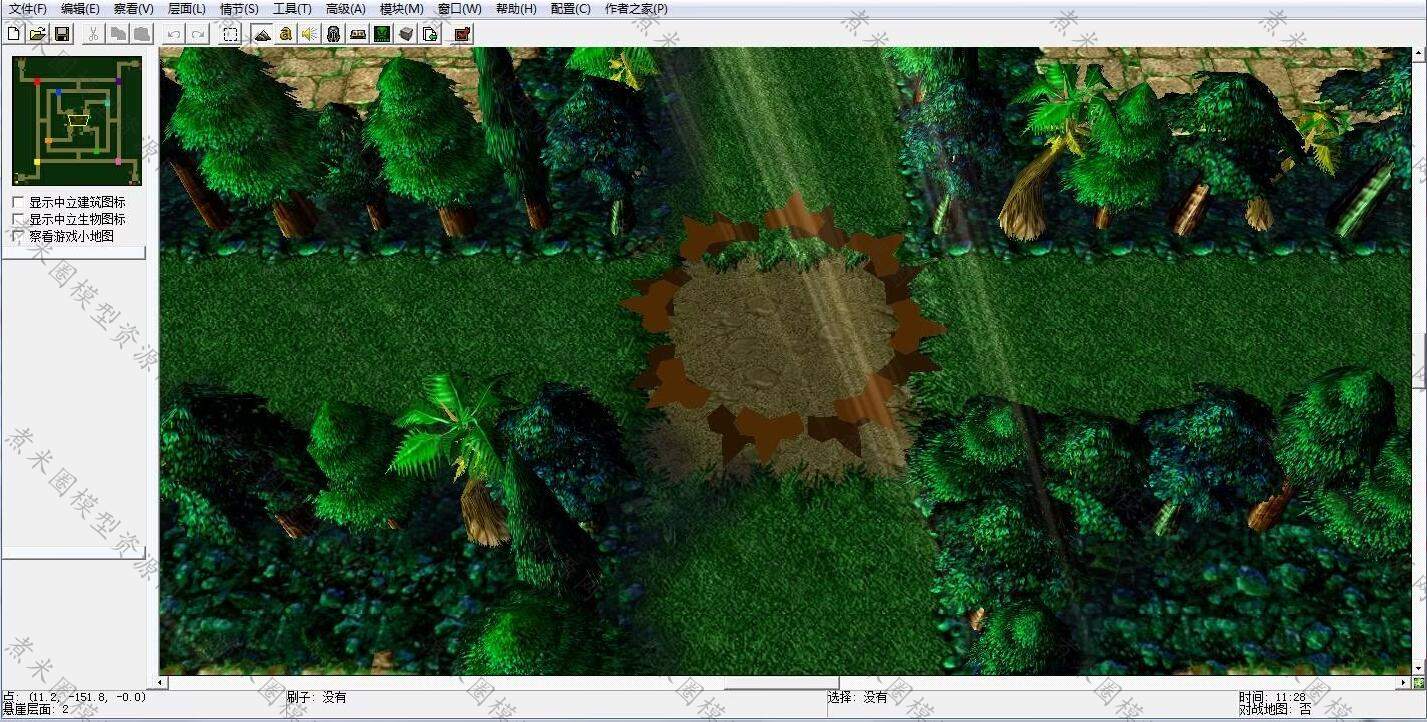Click the Paste toolbar icon
The image size is (1427, 722).
[142, 34]
